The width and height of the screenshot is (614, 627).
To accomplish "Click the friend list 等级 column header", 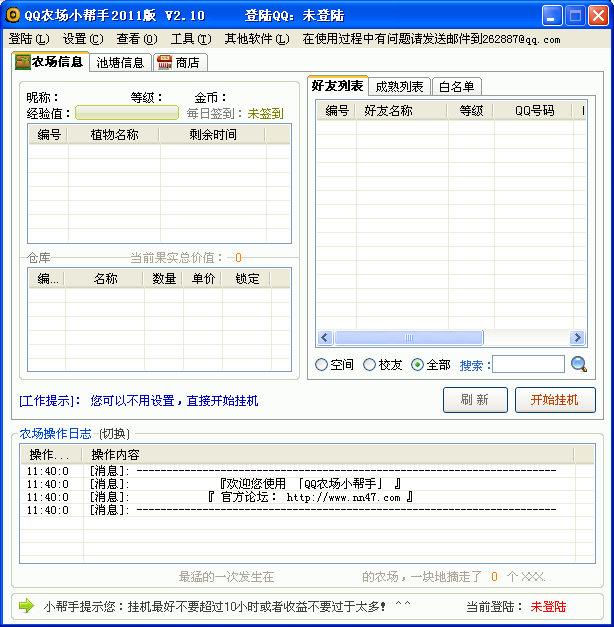I will point(471,110).
